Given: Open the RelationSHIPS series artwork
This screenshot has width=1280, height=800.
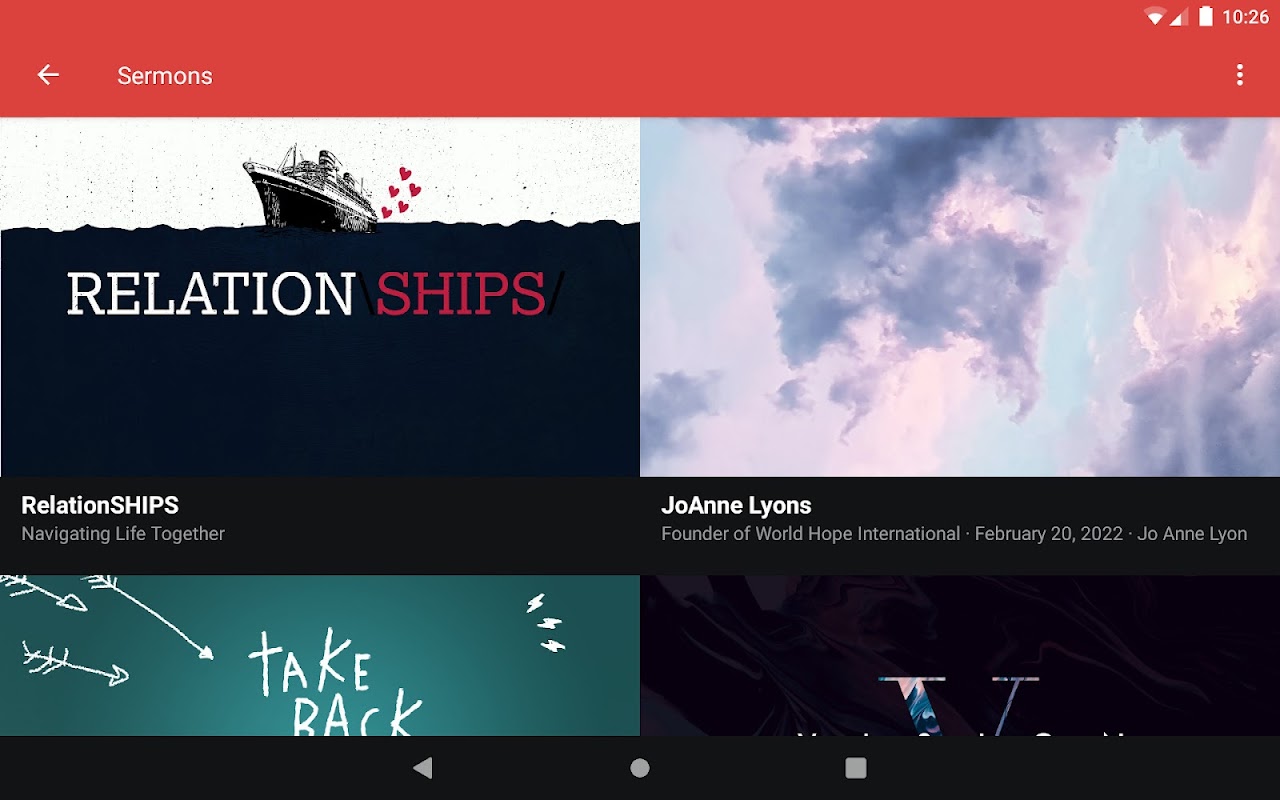Looking at the screenshot, I should (320, 297).
